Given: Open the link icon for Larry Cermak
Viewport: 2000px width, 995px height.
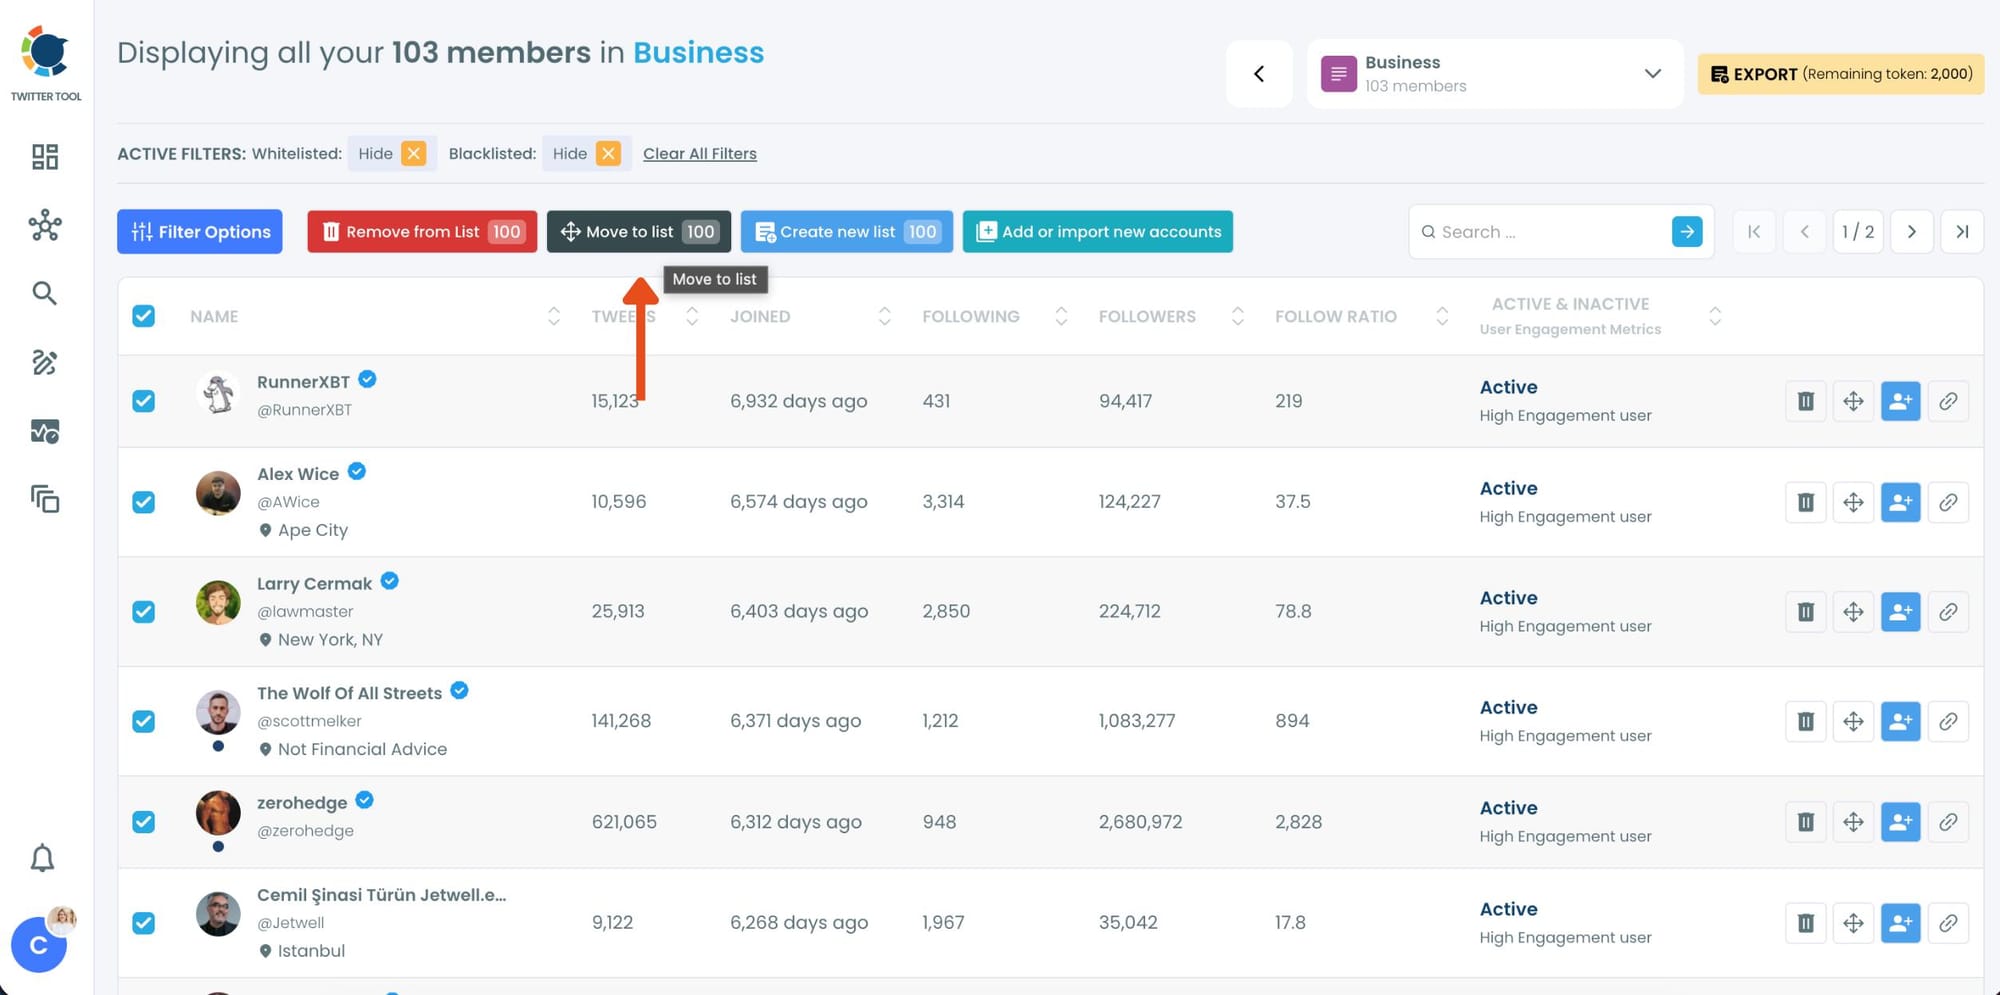Looking at the screenshot, I should 1948,612.
